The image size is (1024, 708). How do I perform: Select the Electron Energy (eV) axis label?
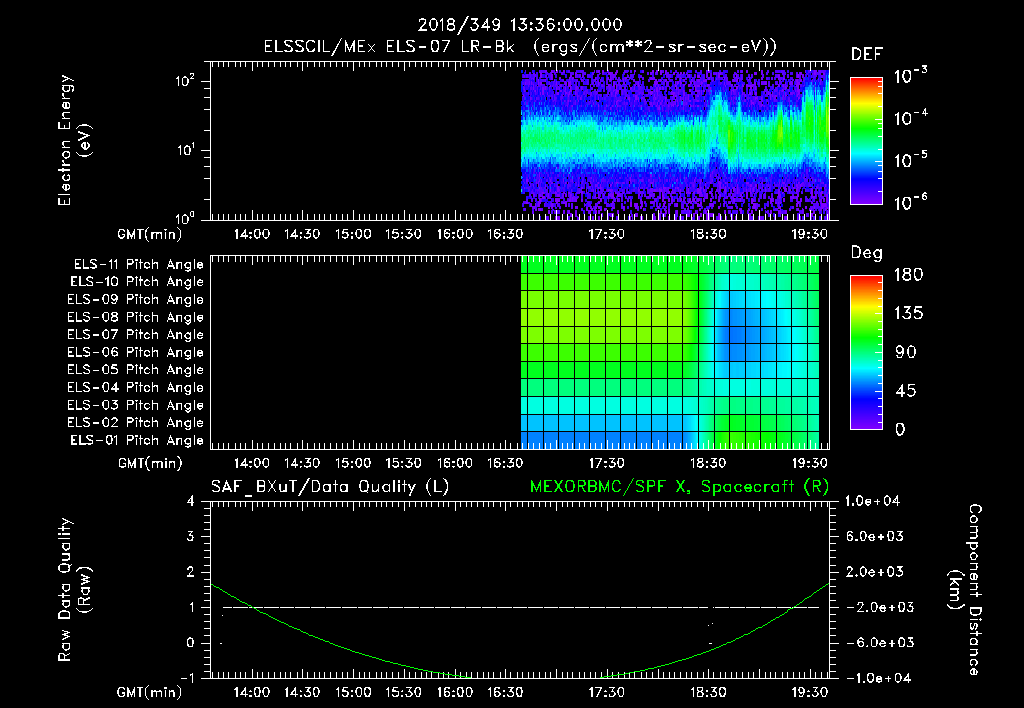point(74,140)
